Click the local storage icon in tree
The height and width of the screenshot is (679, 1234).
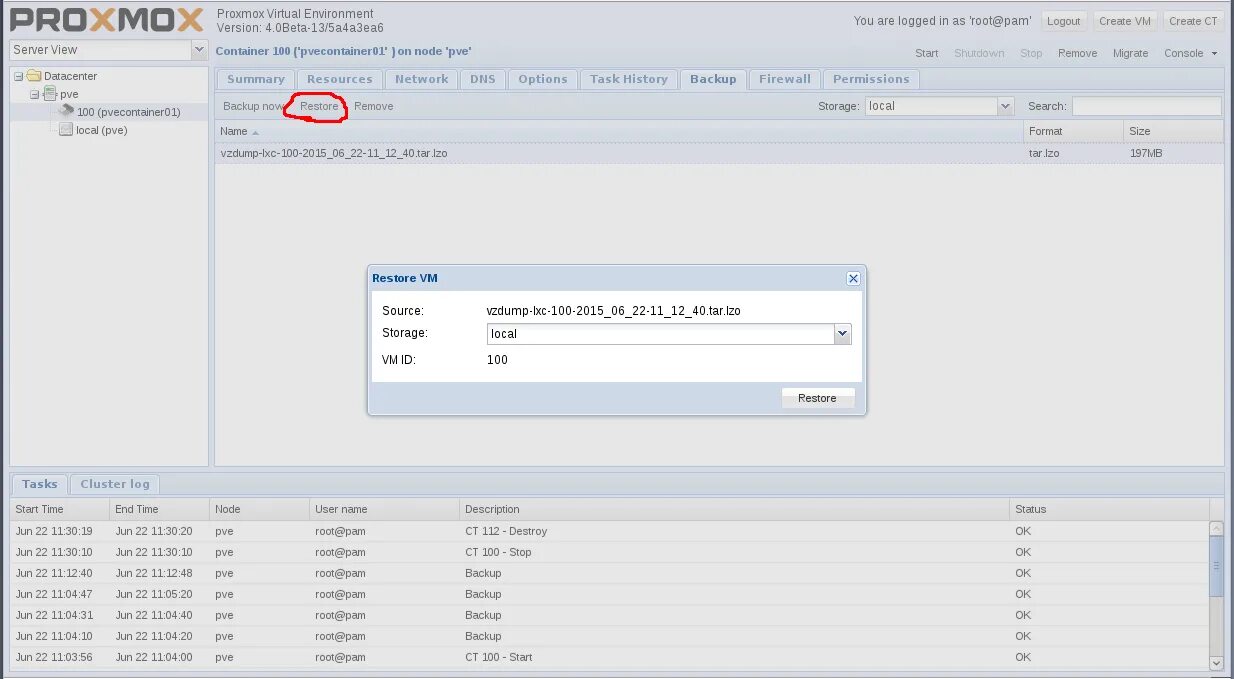click(66, 130)
